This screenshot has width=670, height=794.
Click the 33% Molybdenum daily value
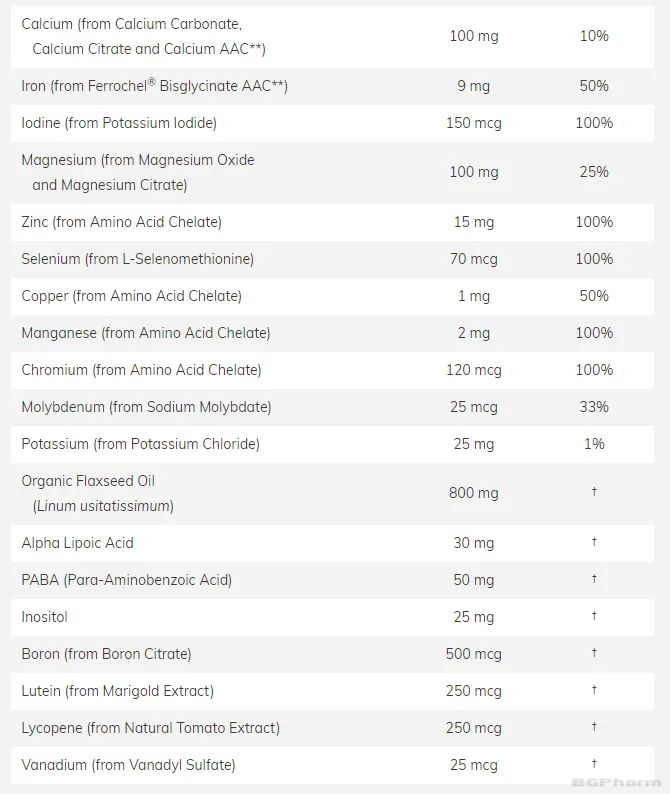tap(593, 407)
